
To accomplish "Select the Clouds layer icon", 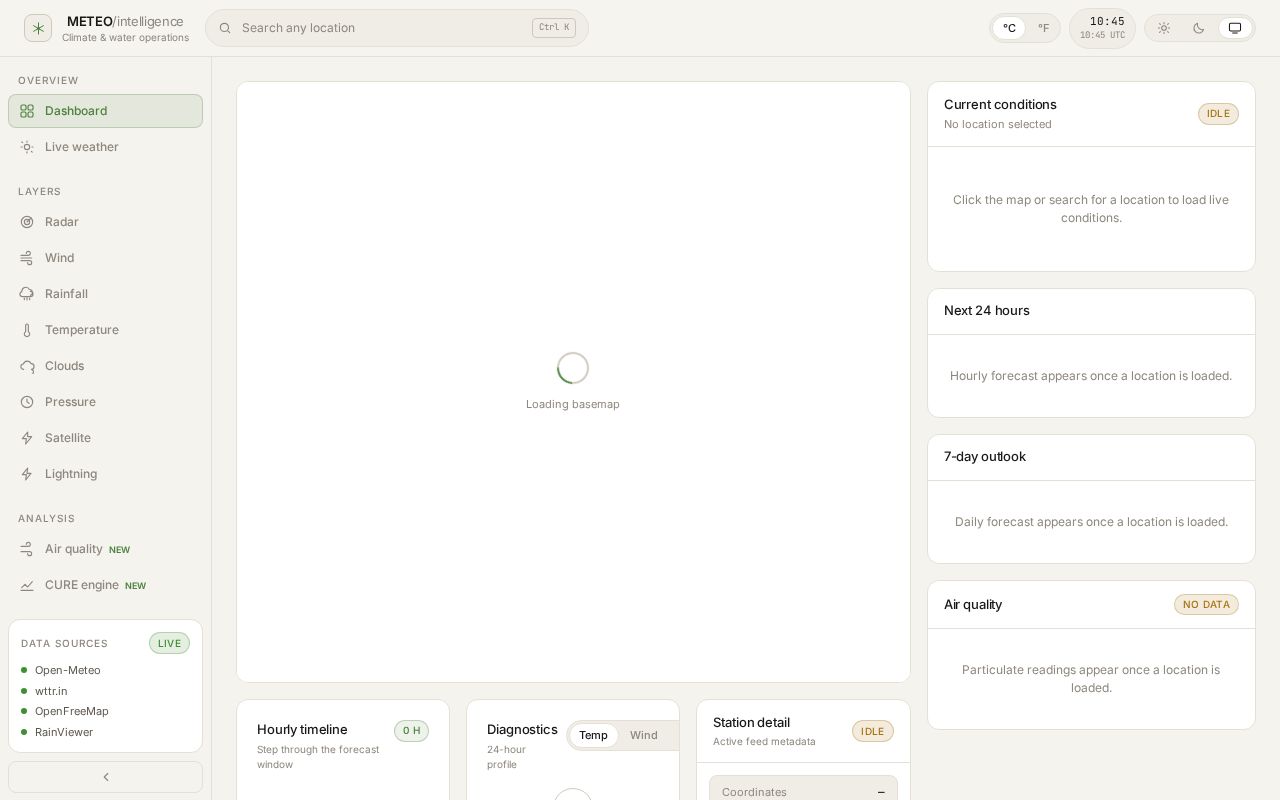I will [27, 366].
